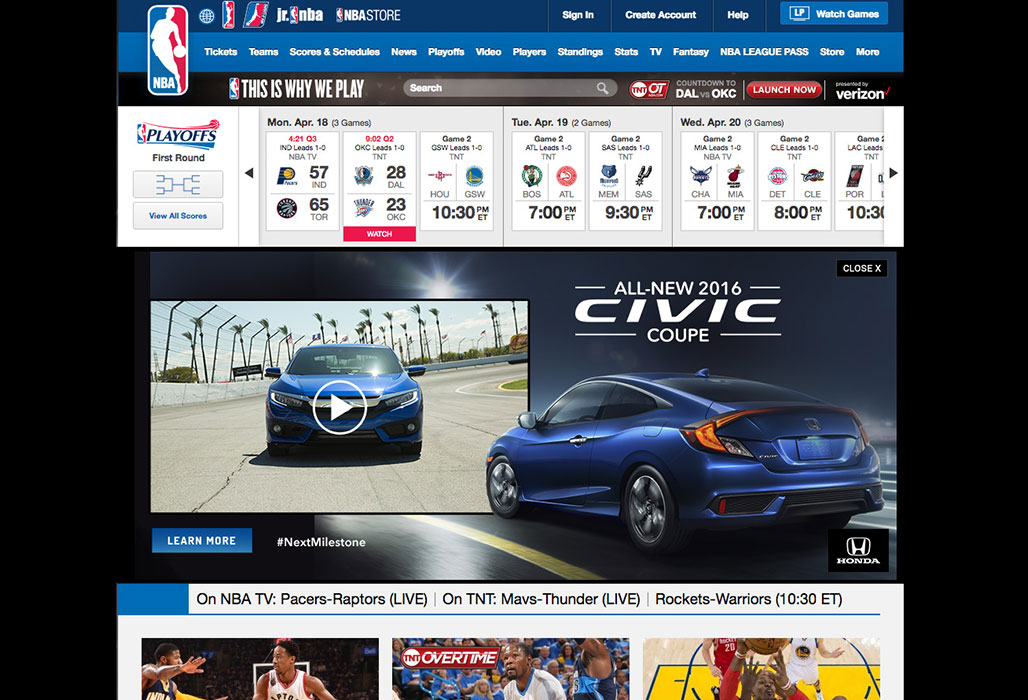Click the Boston Celtics logo
1028x700 pixels.
coord(532,176)
